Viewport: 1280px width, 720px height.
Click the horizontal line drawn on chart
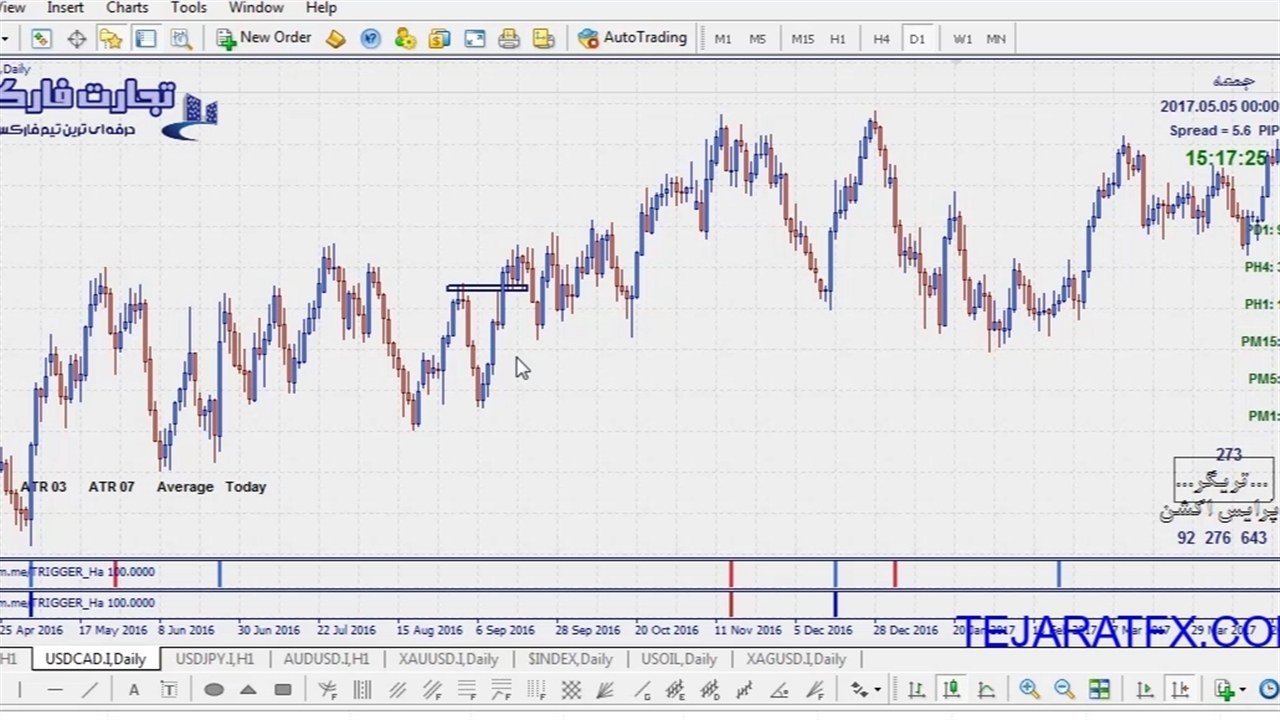click(487, 288)
